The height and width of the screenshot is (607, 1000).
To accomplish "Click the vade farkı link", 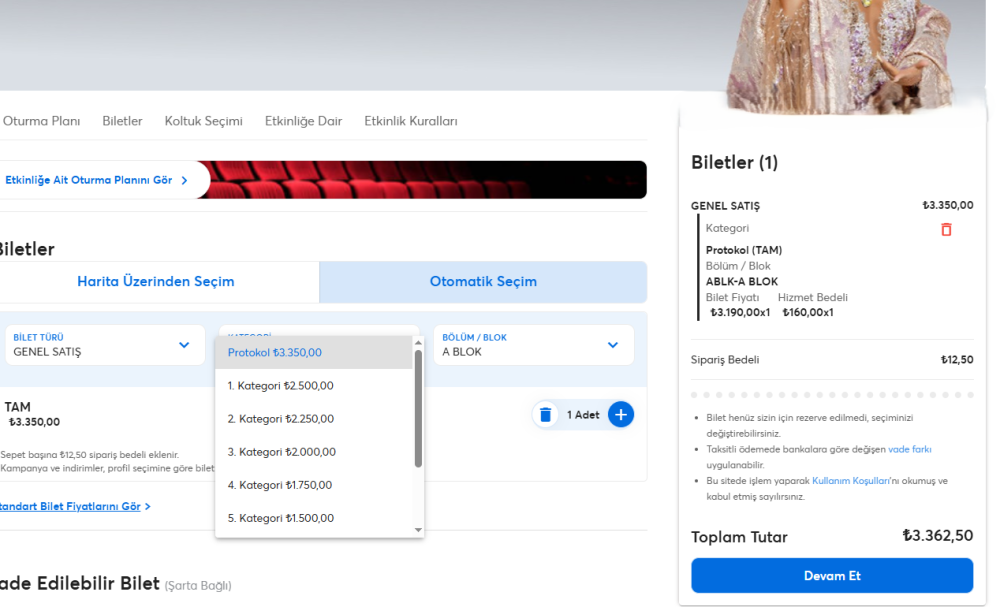I will click(x=909, y=449).
